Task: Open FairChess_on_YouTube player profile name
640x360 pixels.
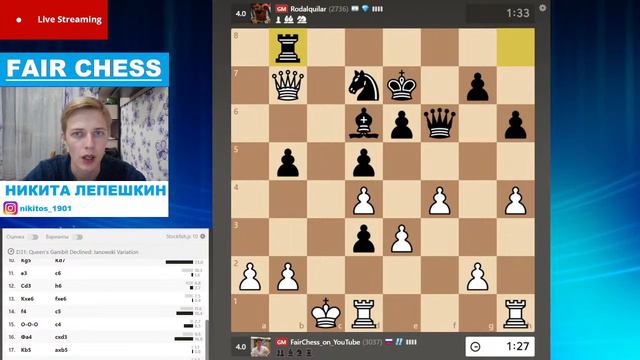Action: click(x=325, y=342)
